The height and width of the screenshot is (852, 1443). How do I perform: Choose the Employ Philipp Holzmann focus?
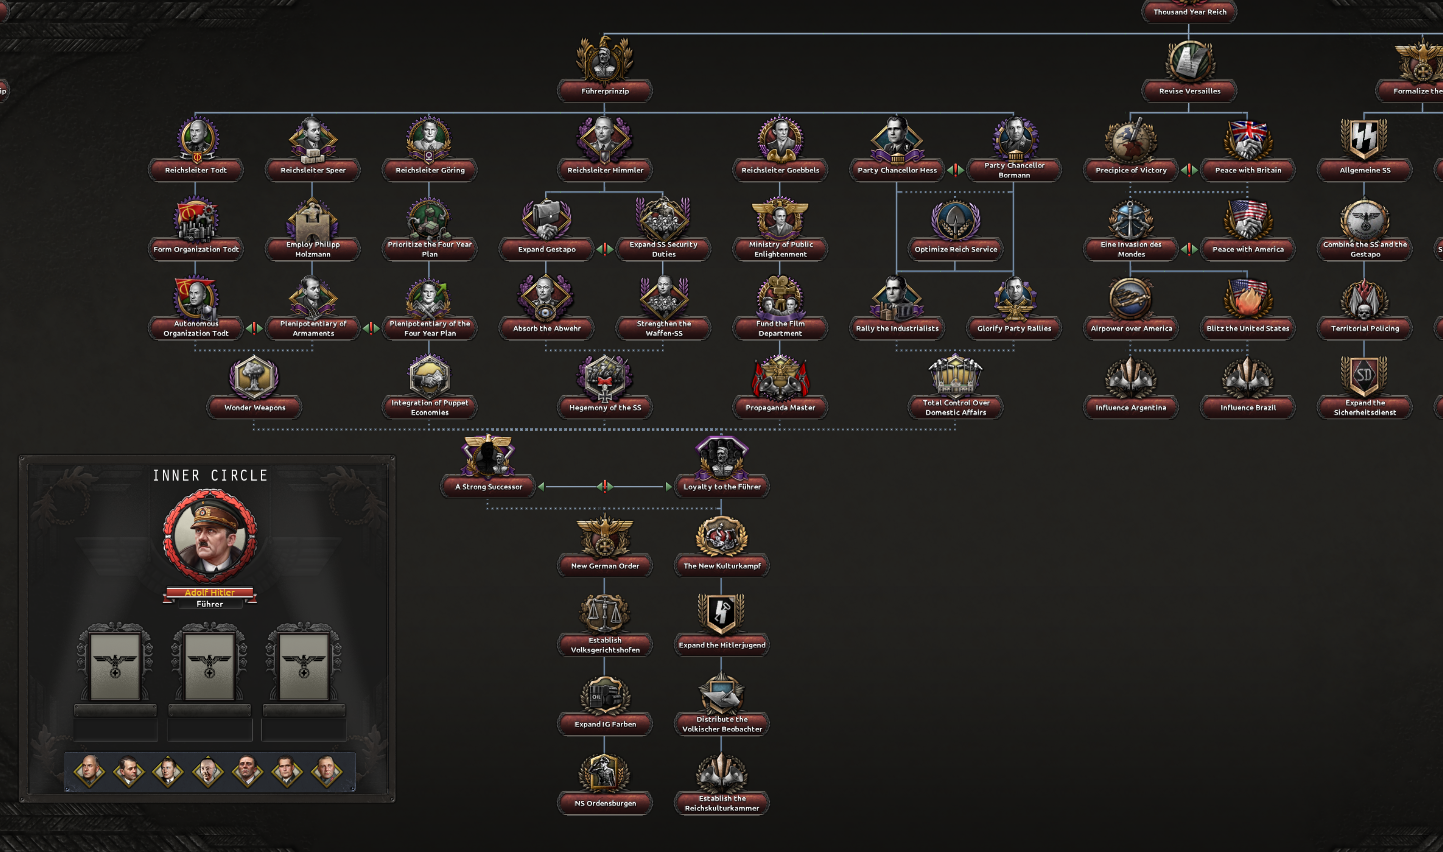tap(313, 228)
